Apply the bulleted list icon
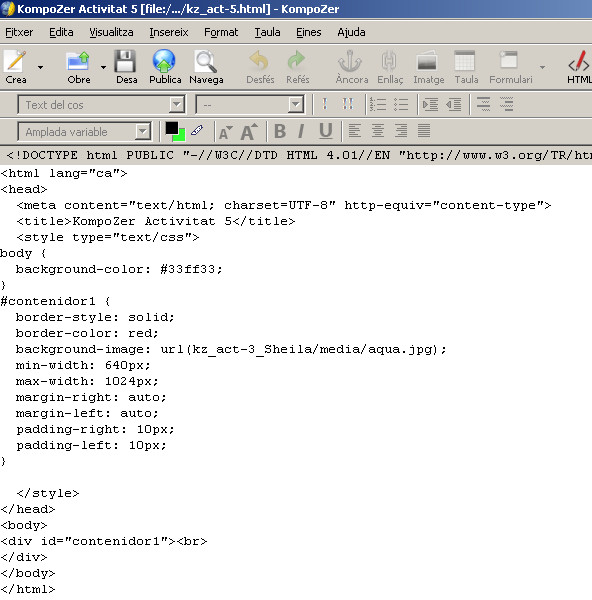 point(401,104)
